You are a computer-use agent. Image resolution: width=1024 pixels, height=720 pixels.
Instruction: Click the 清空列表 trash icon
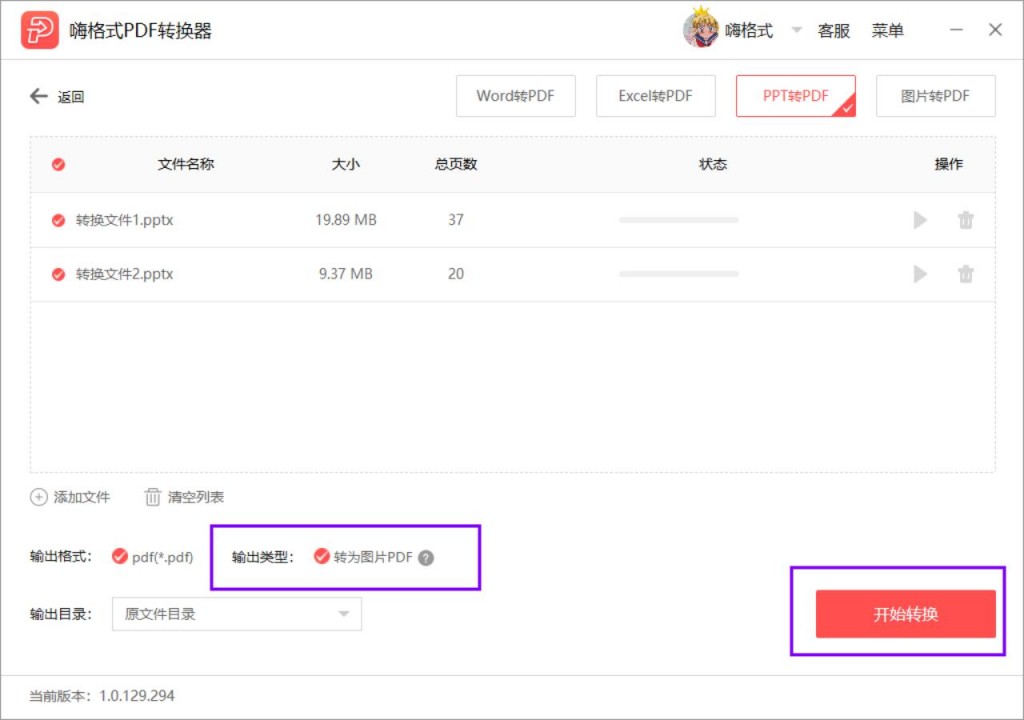(152, 497)
